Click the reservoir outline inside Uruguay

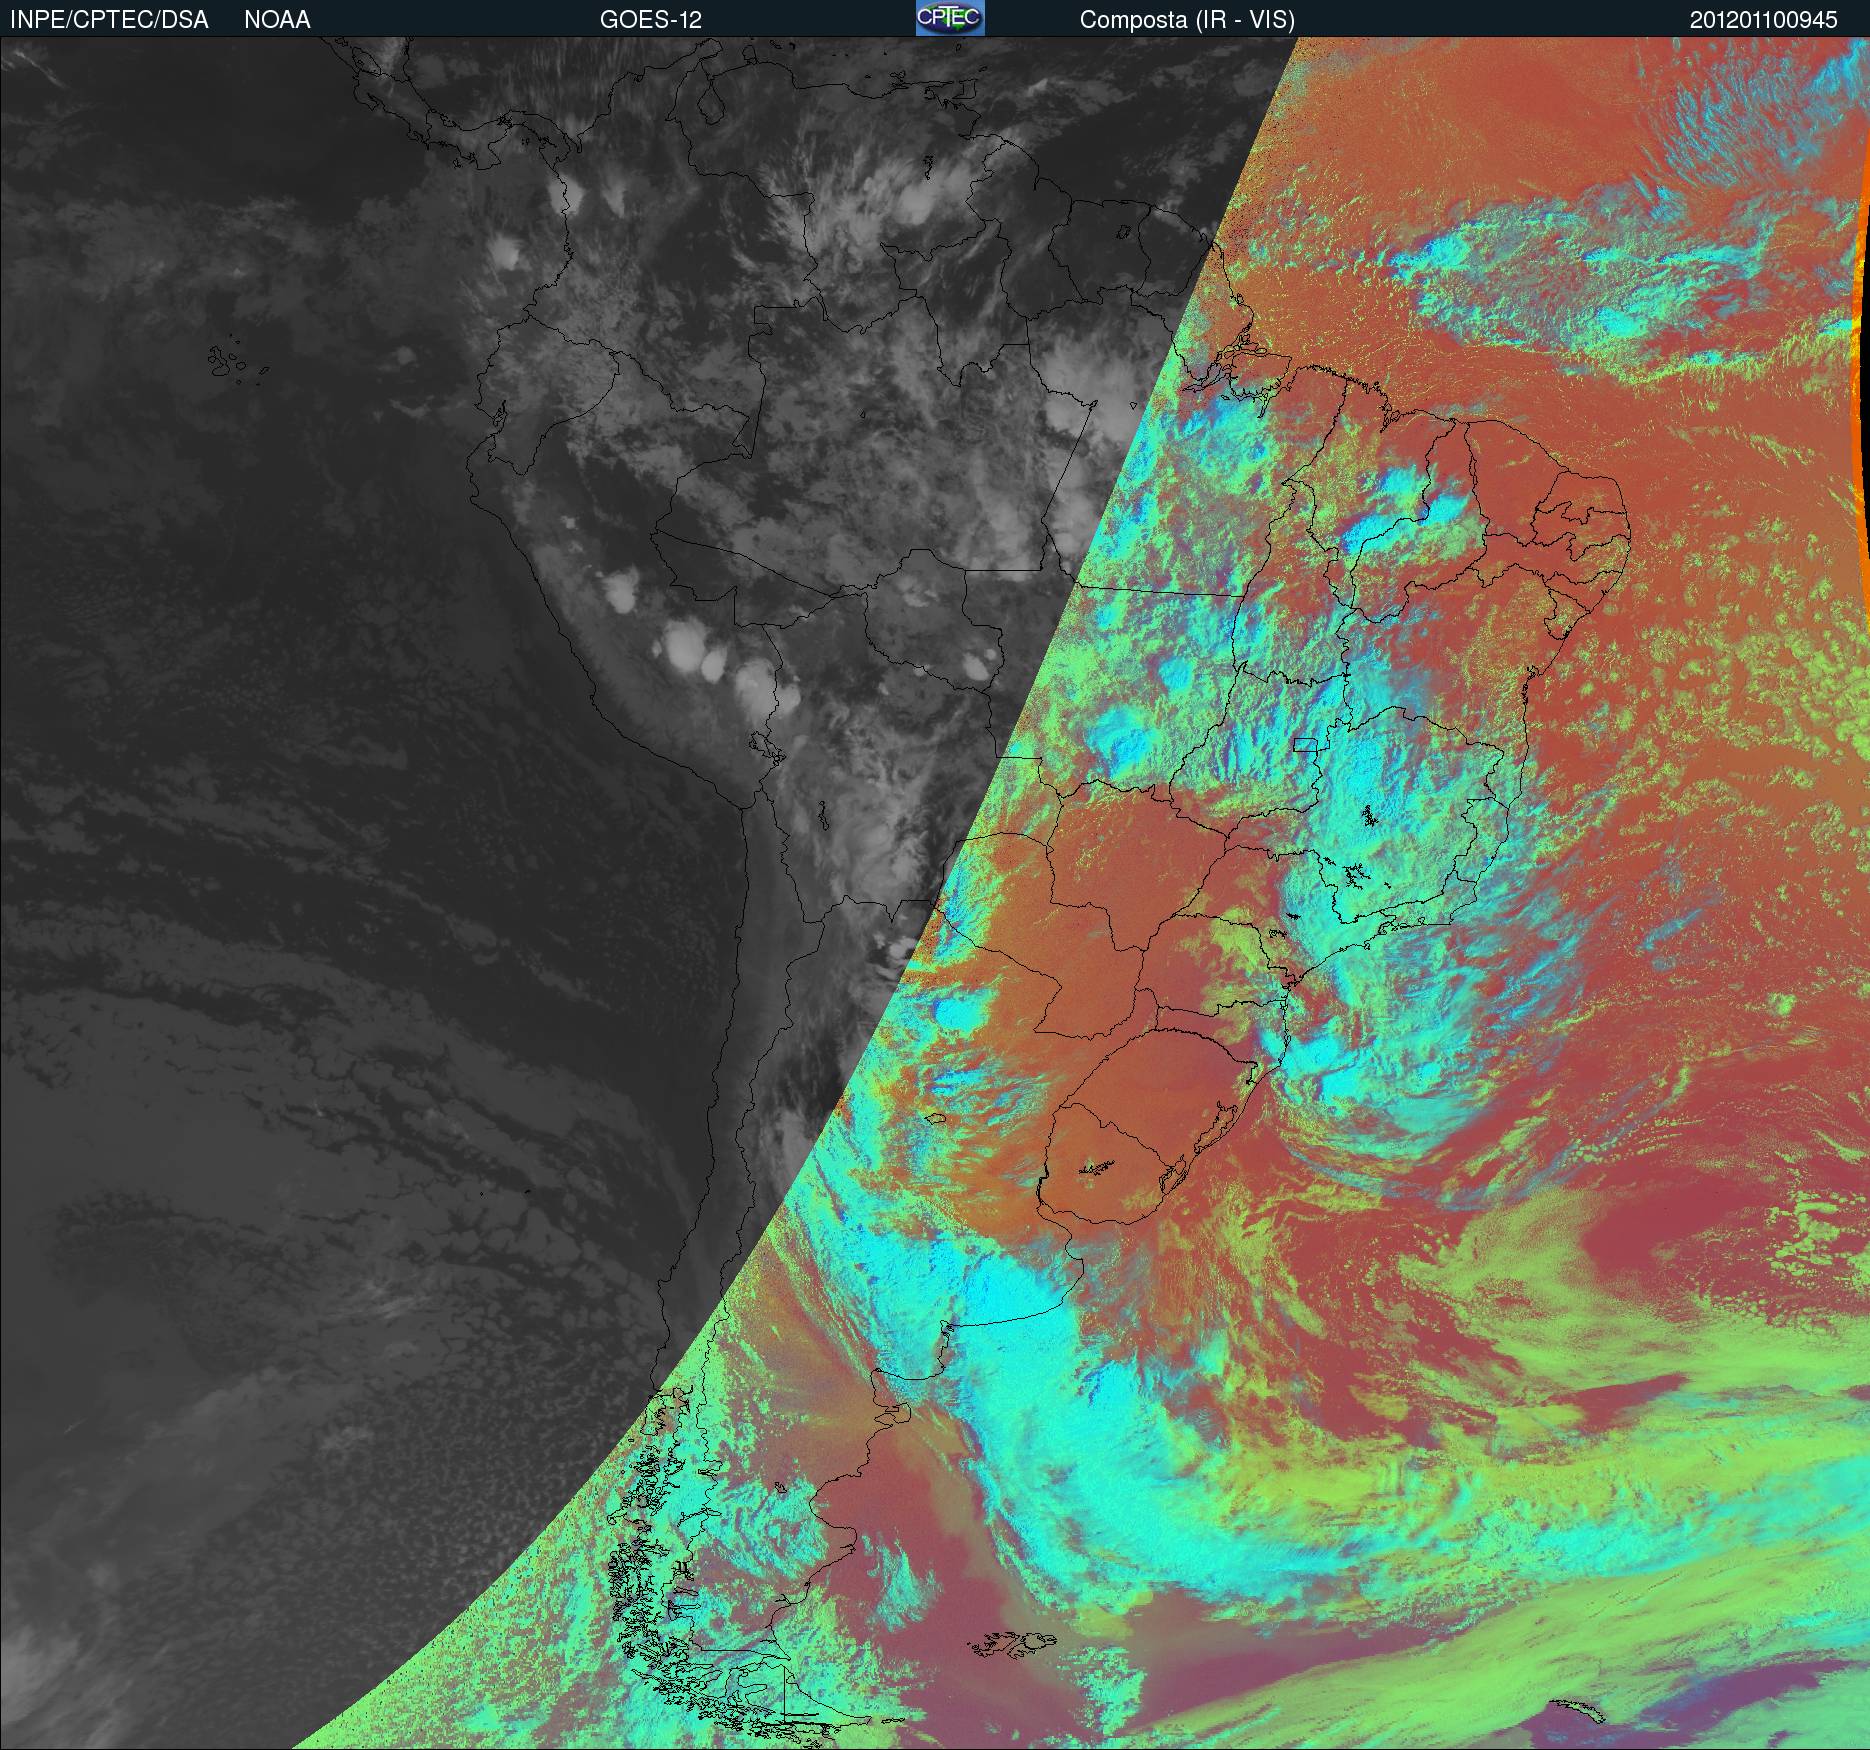1098,1166
